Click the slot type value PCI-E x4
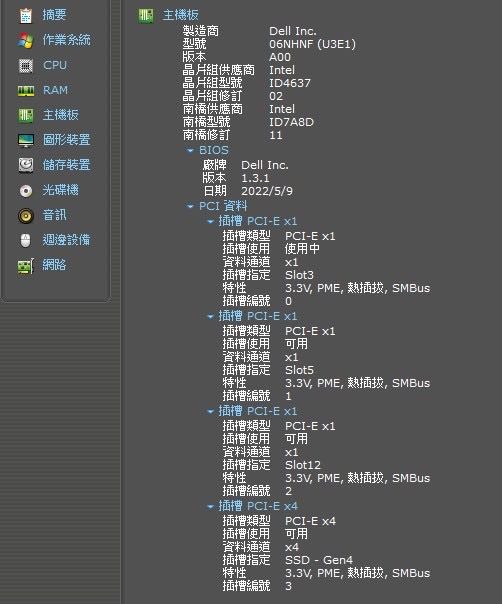Viewport: 502px width, 604px height. (x=311, y=521)
